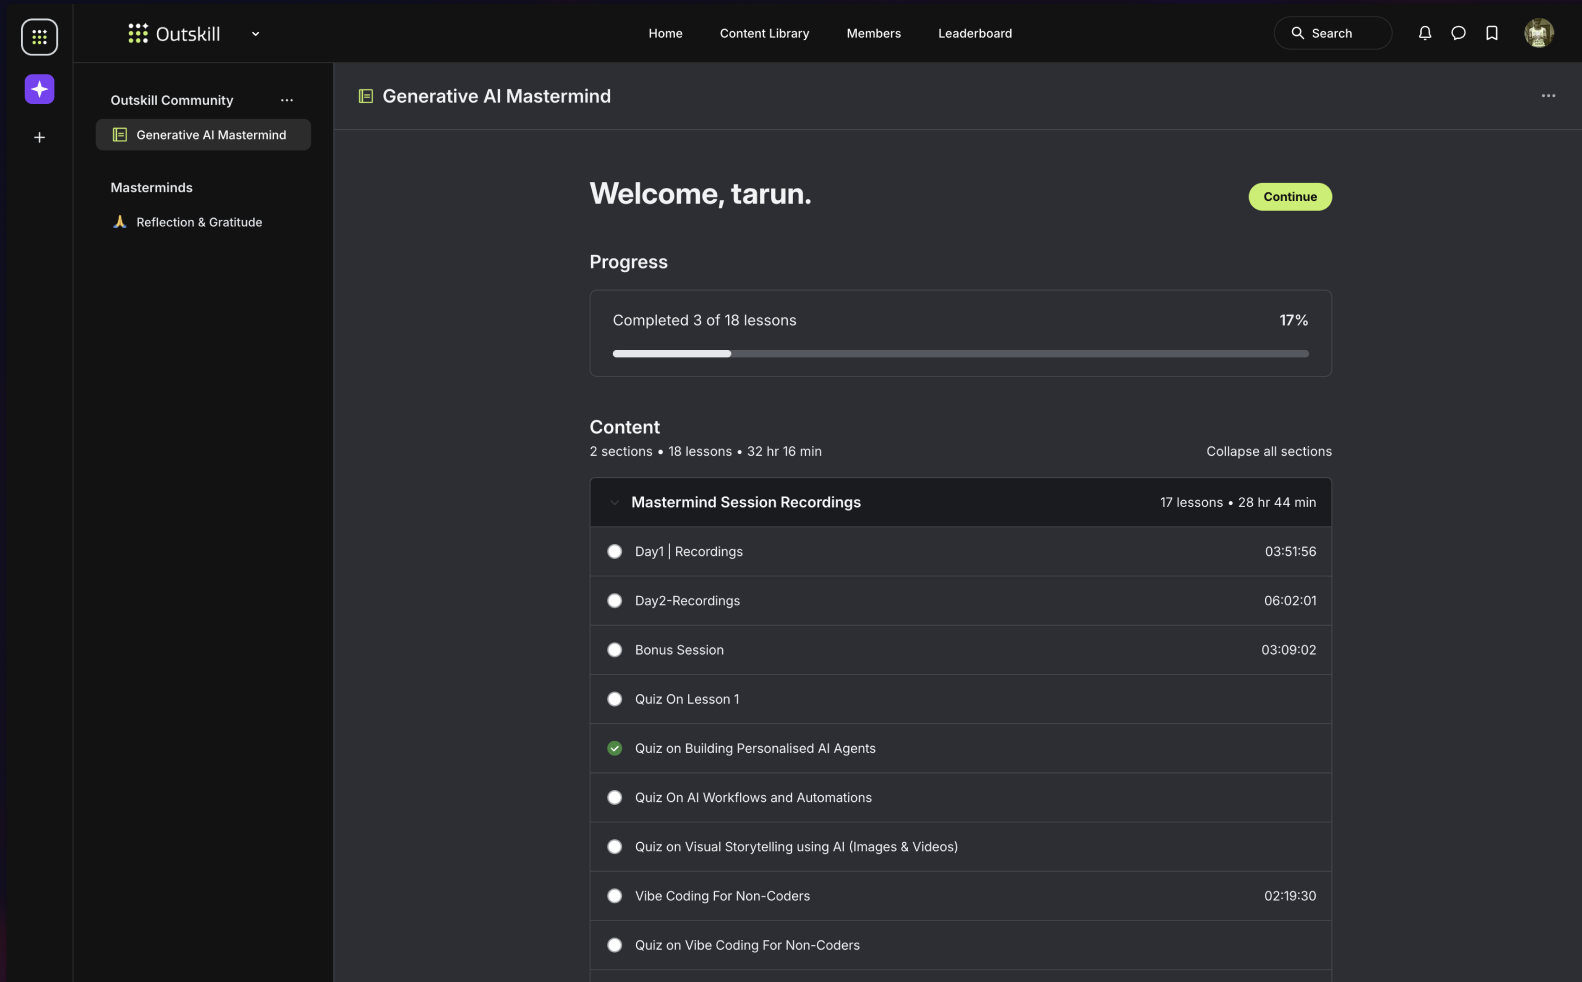Click the search magnifier icon
Image resolution: width=1582 pixels, height=982 pixels.
coord(1298,33)
